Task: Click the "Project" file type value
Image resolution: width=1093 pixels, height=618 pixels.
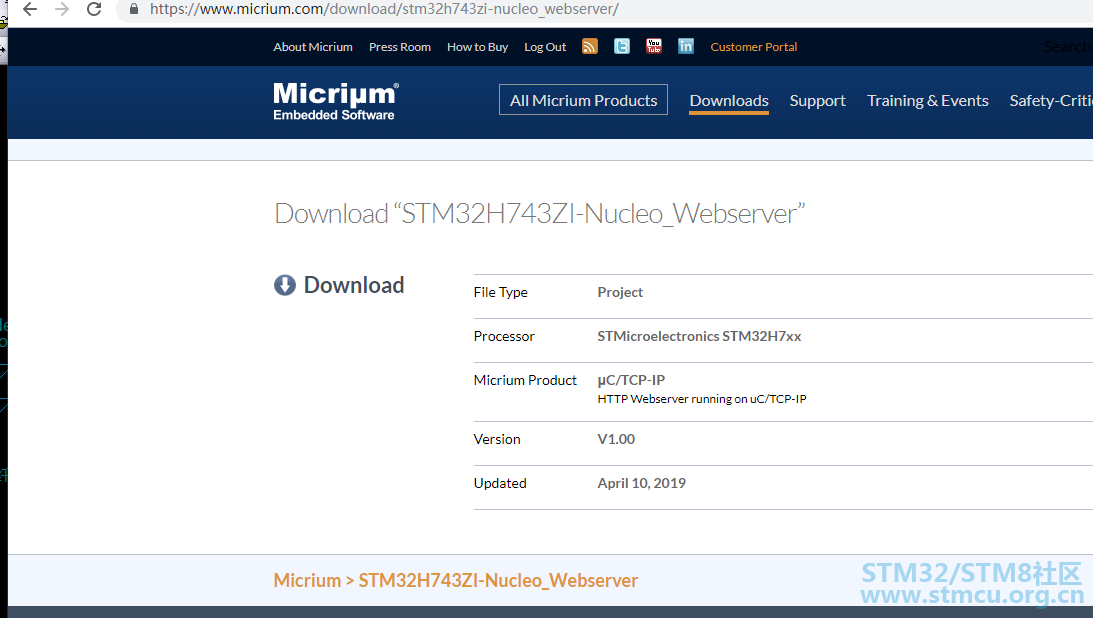Action: click(620, 292)
